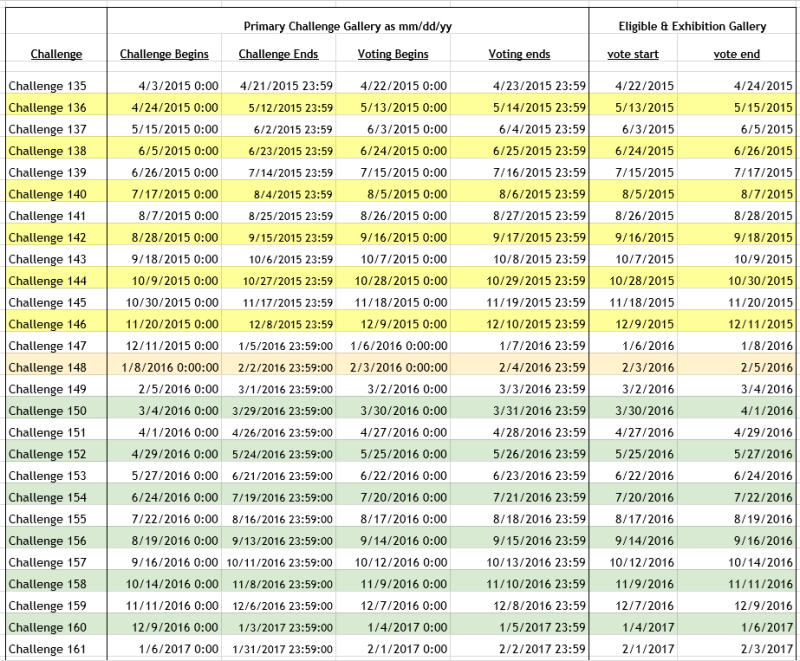
Task: Click Challenge 156's end date "9/13/2016 23:59:00"
Action: point(283,541)
